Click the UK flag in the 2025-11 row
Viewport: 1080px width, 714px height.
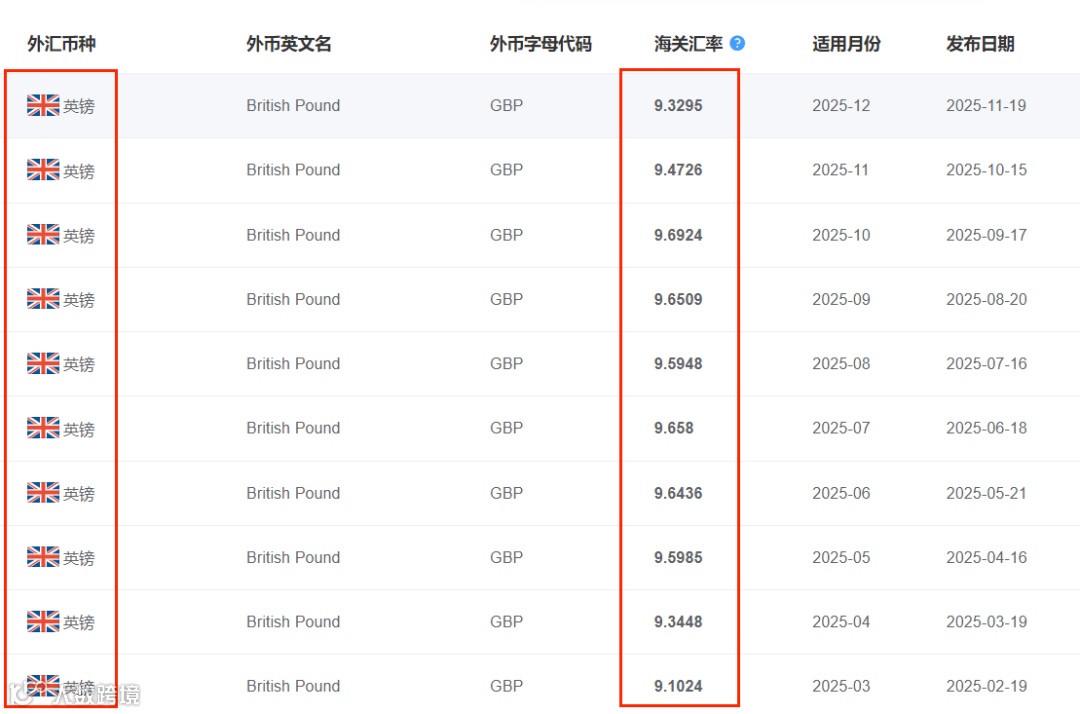43,170
